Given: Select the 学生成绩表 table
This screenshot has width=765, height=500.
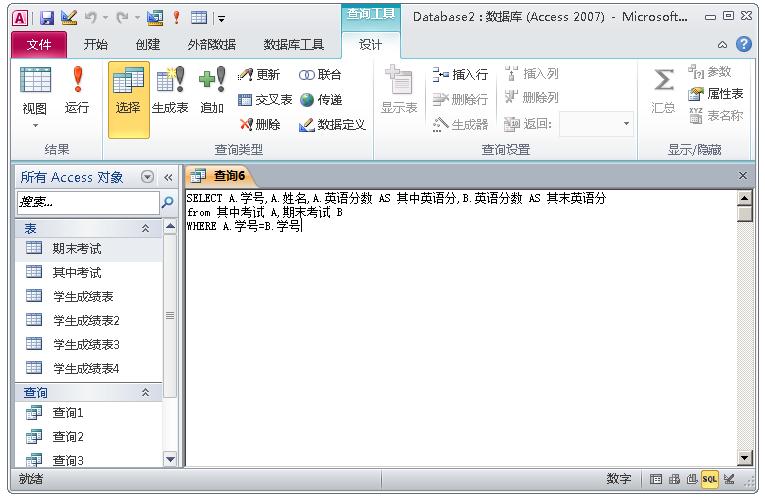Looking at the screenshot, I should click(x=89, y=297).
